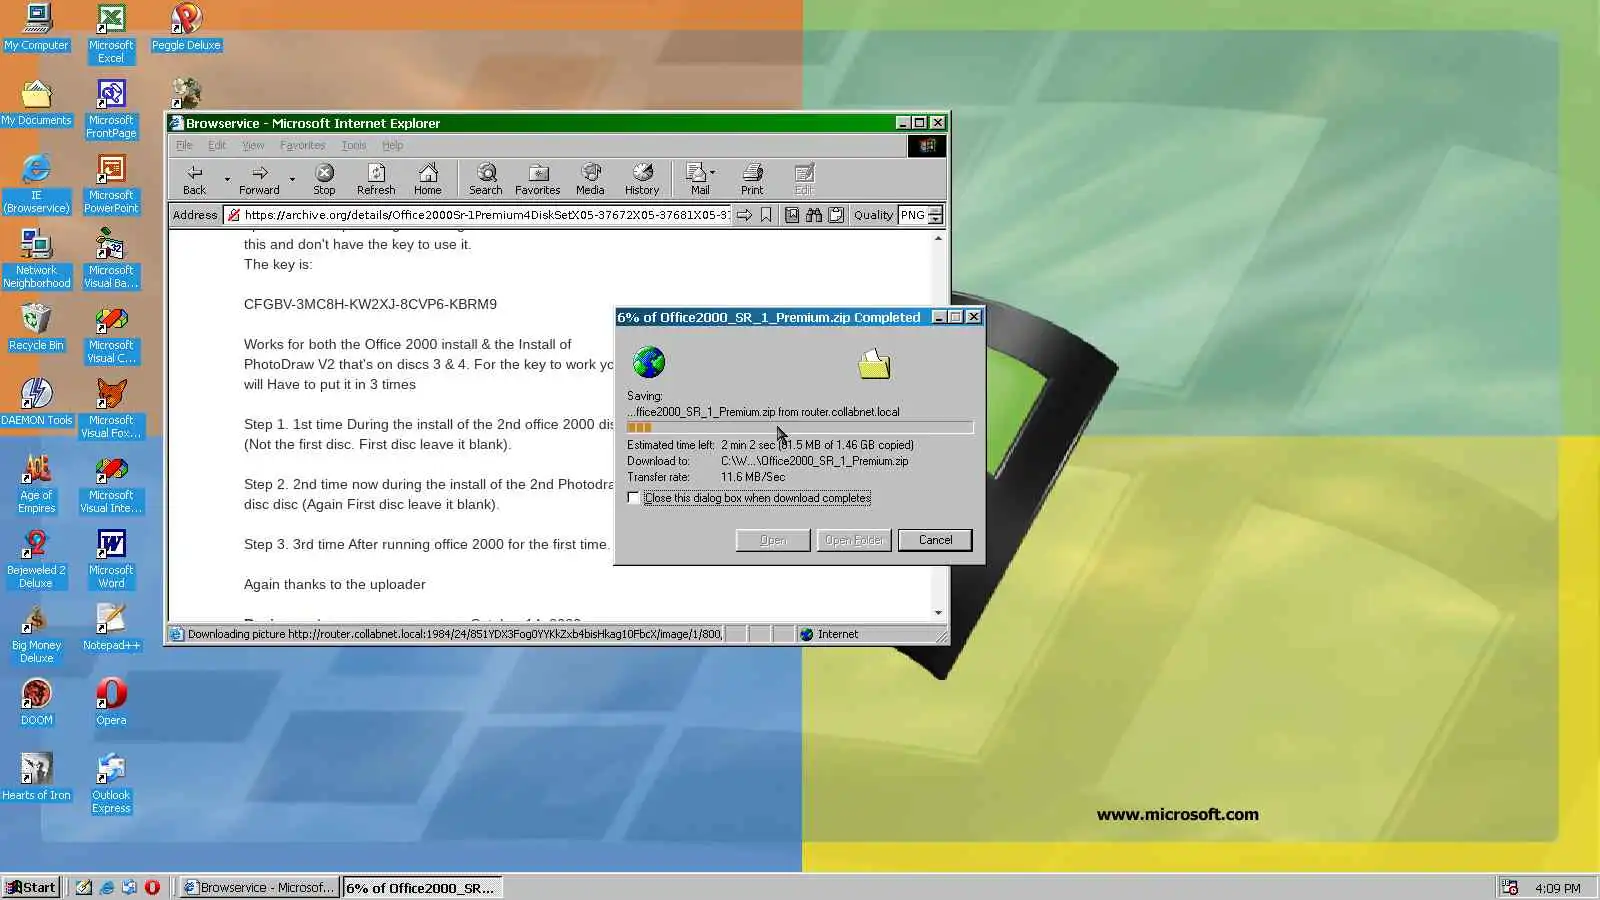Switch to the 6% of Office2000_SR taskbar button
Viewport: 1600px width, 900px height.
(421, 887)
